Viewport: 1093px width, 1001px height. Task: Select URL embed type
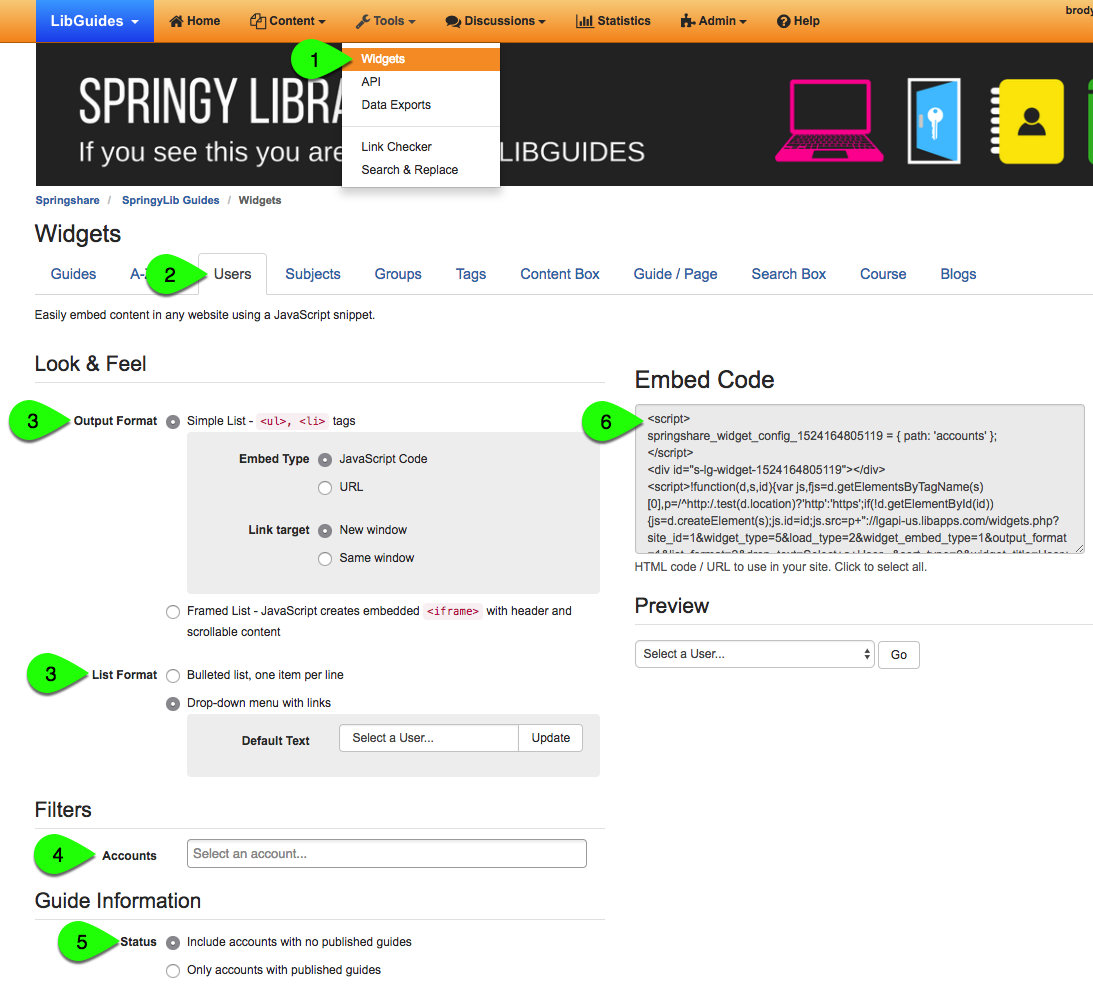tap(325, 488)
